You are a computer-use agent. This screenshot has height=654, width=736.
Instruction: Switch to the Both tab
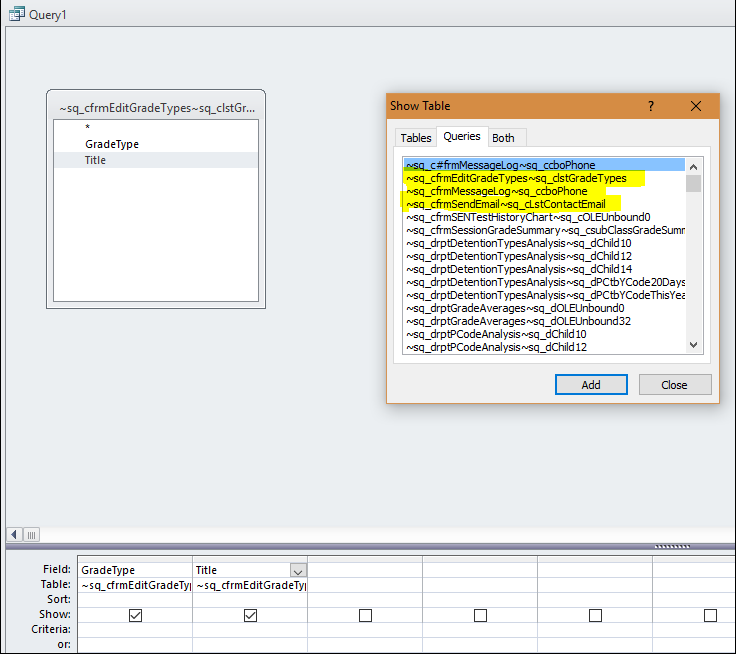point(503,138)
